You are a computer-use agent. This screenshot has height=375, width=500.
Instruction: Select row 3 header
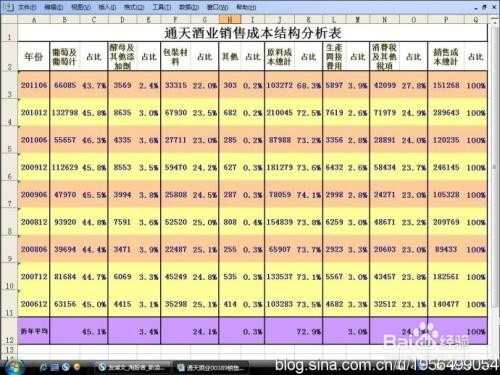pyautogui.click(x=9, y=85)
